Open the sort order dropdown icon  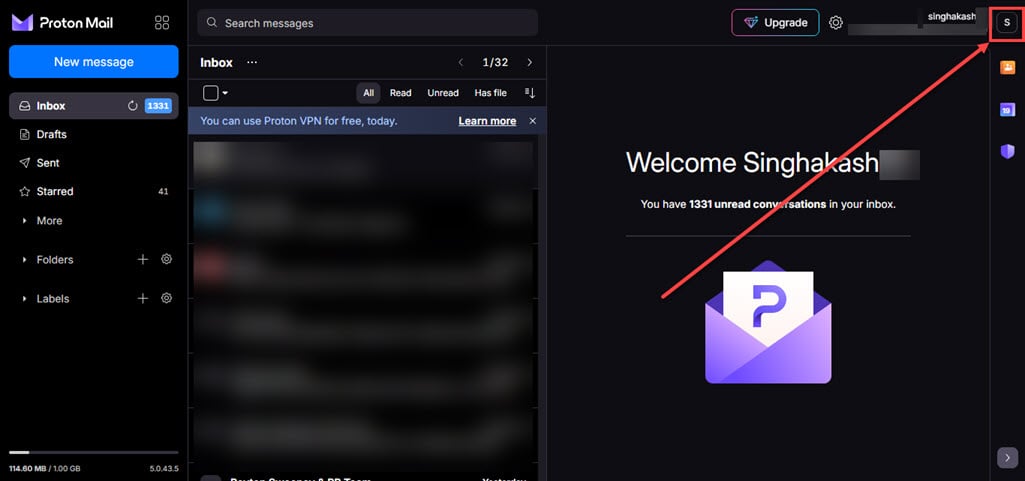coord(530,93)
